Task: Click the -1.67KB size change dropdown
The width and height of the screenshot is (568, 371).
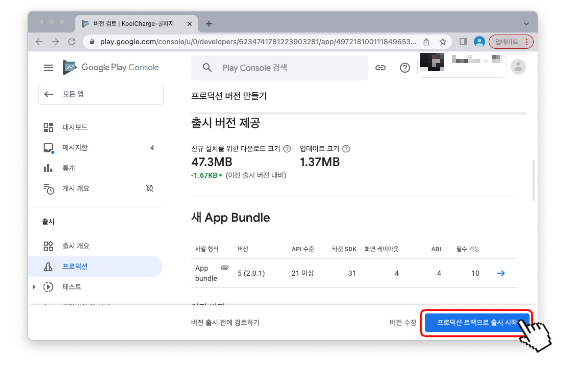Action: pyautogui.click(x=207, y=175)
